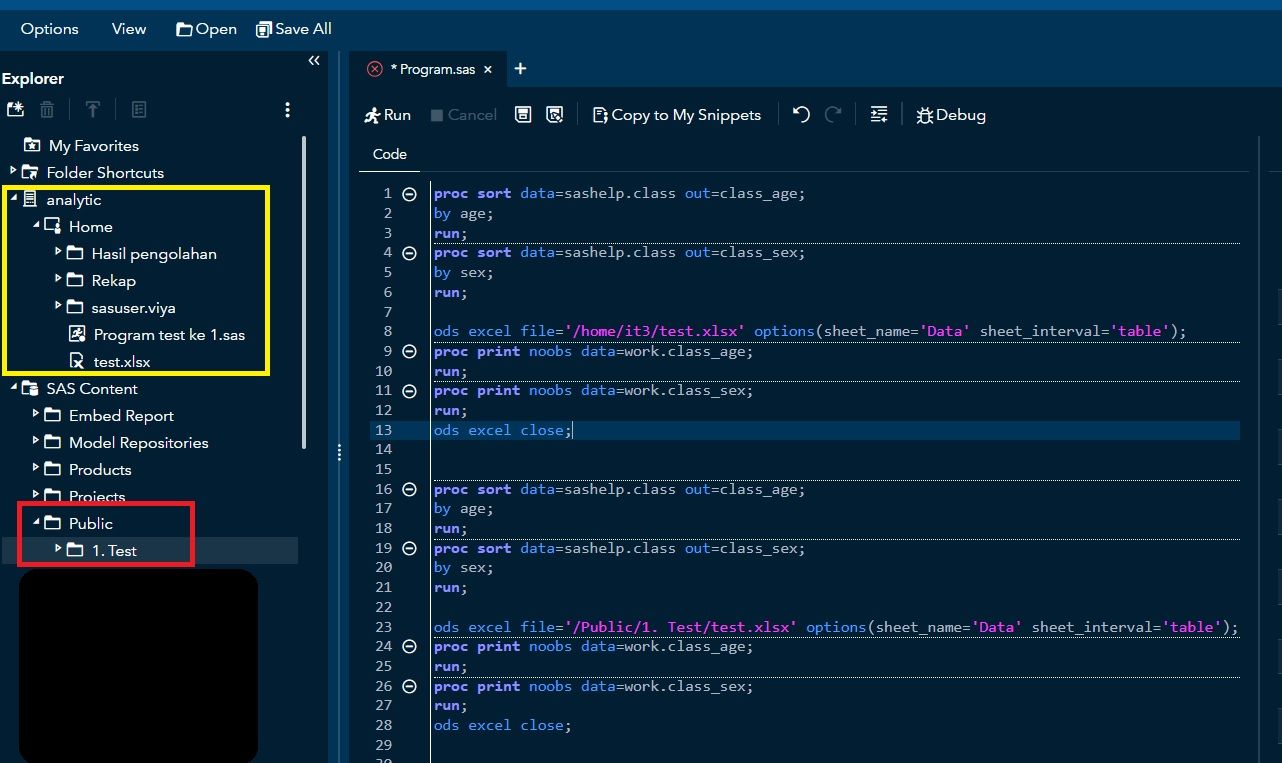Switch to the Code tab
Viewport: 1282px width, 763px height.
tap(389, 154)
